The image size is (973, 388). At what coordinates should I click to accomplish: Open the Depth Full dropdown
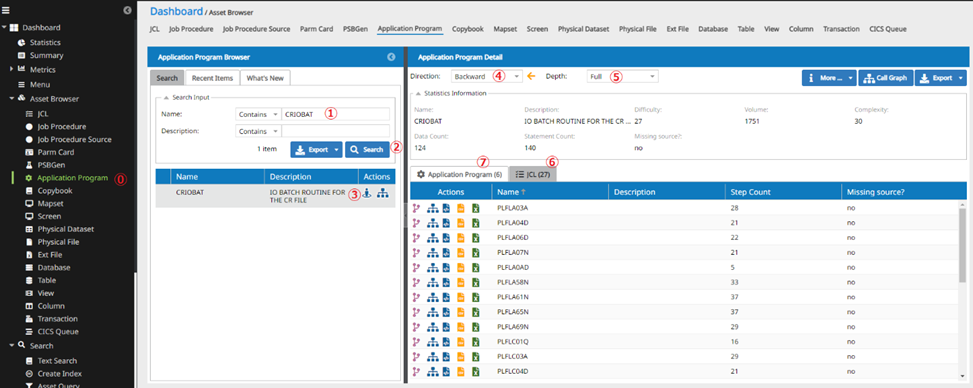[x=622, y=76]
